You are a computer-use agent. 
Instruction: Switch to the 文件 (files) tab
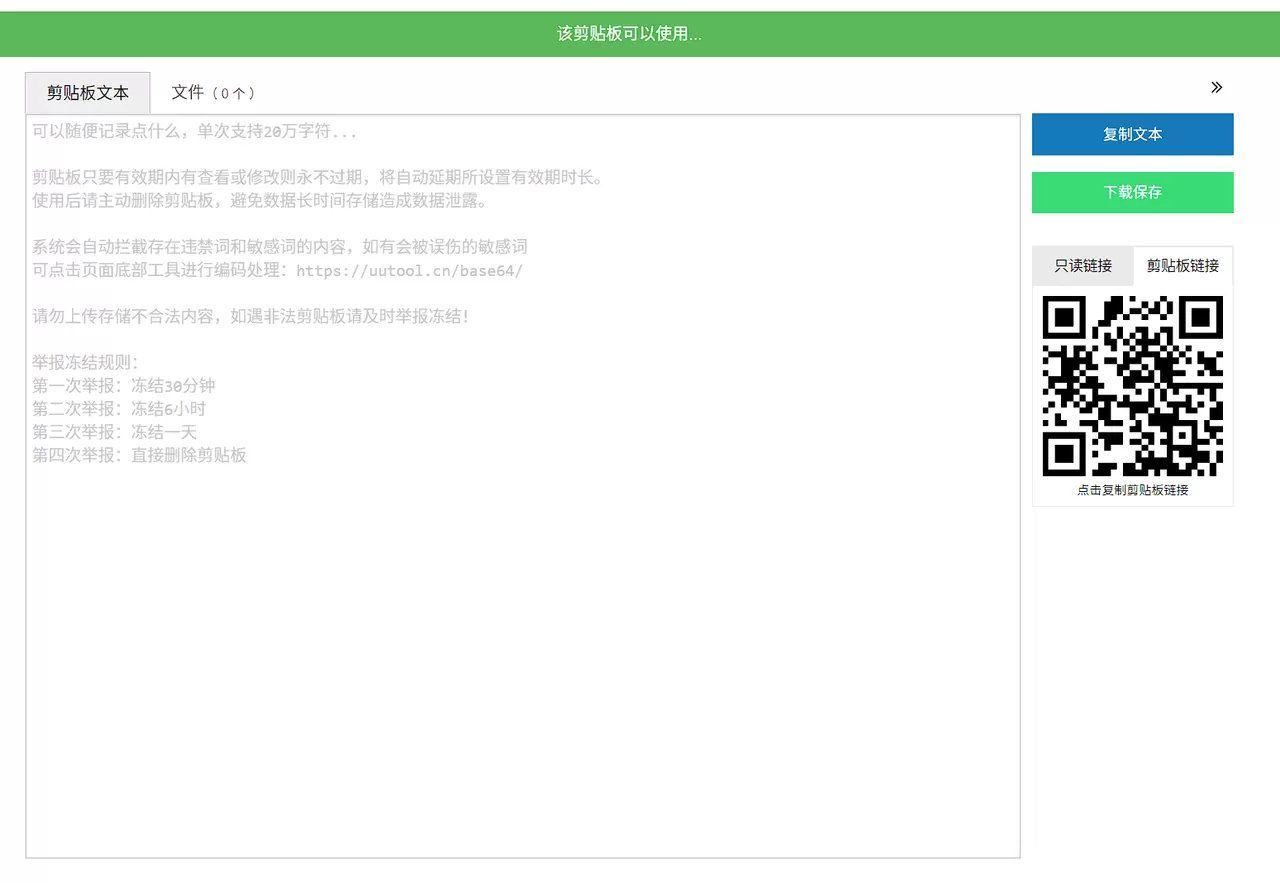click(213, 92)
